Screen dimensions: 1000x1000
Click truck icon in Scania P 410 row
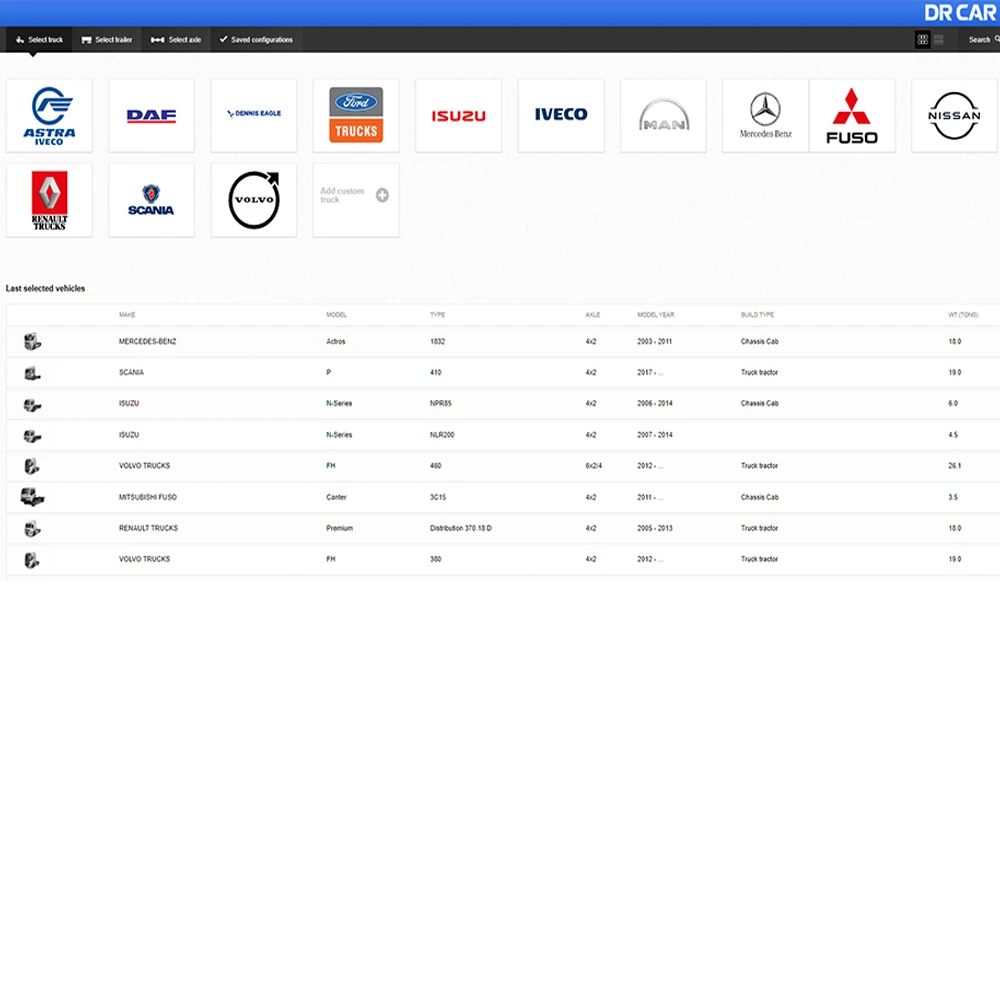coord(32,373)
